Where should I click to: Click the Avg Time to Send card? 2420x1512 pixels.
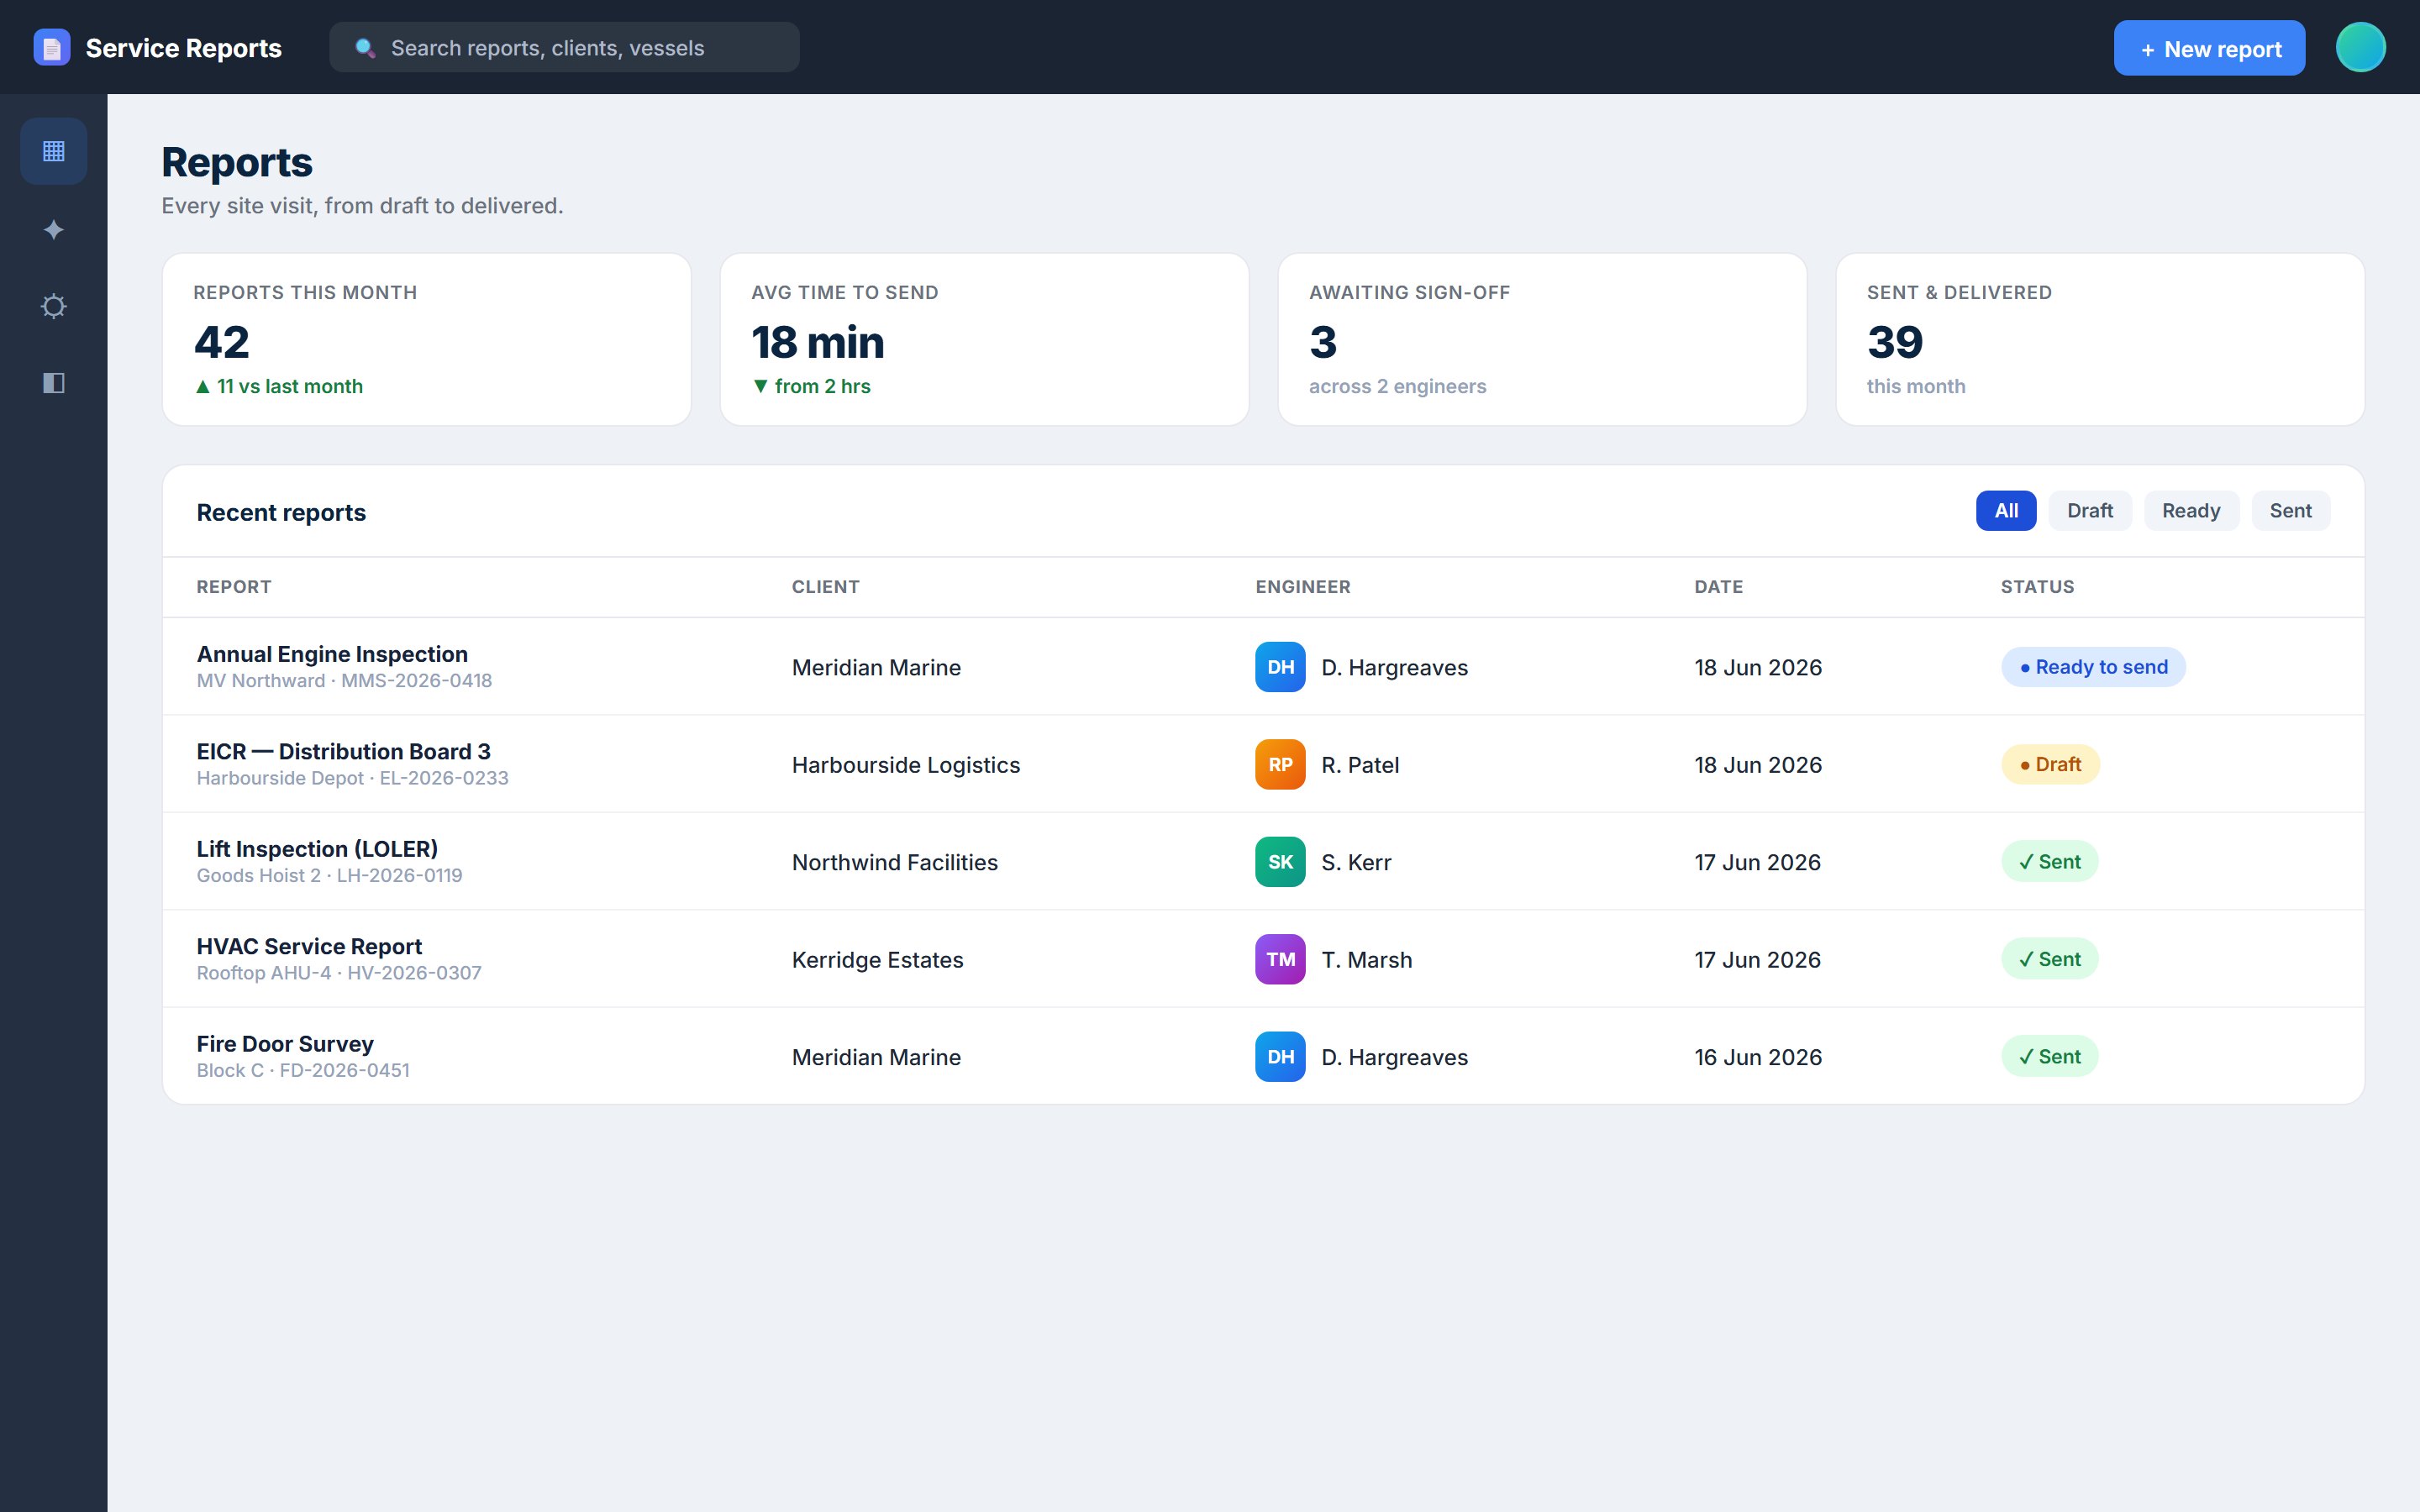[x=984, y=339]
